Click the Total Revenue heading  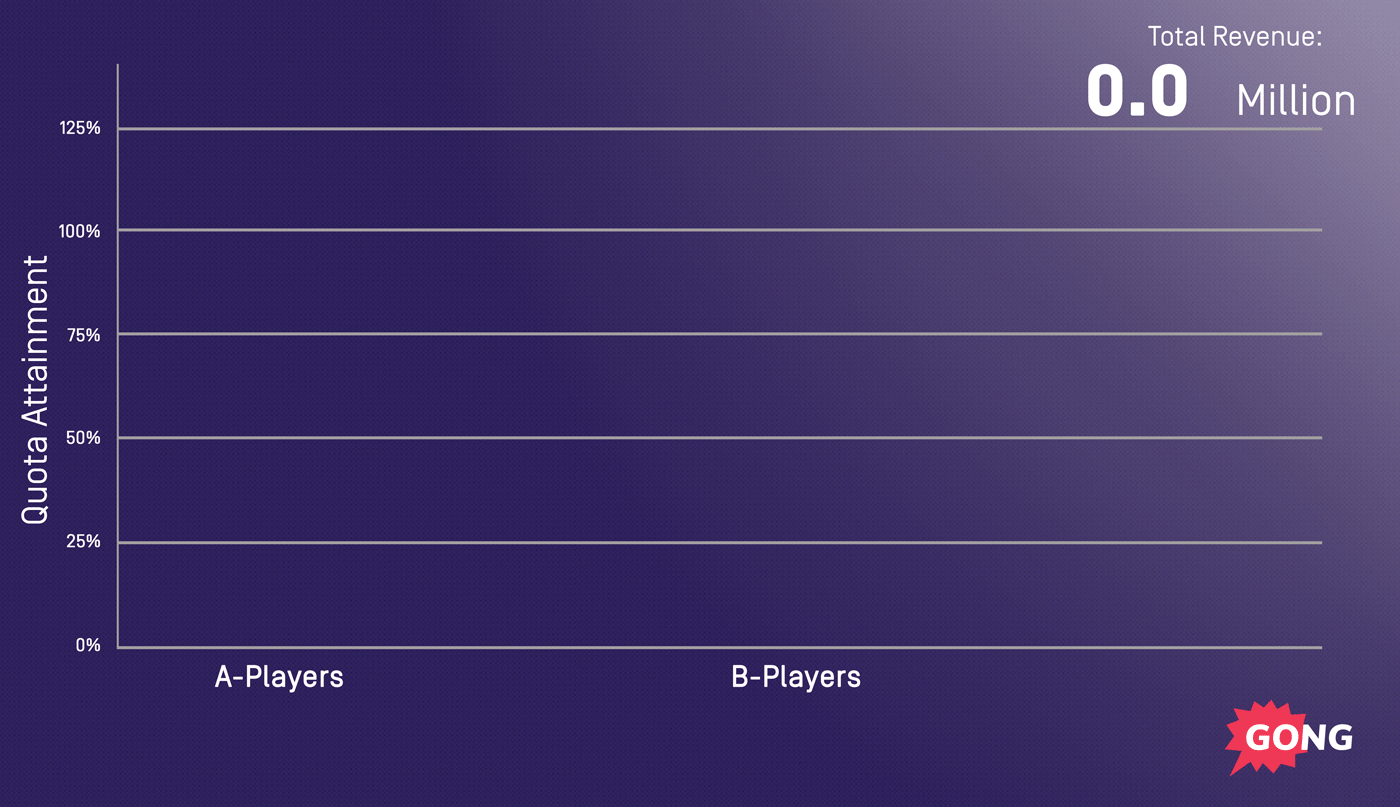1235,37
